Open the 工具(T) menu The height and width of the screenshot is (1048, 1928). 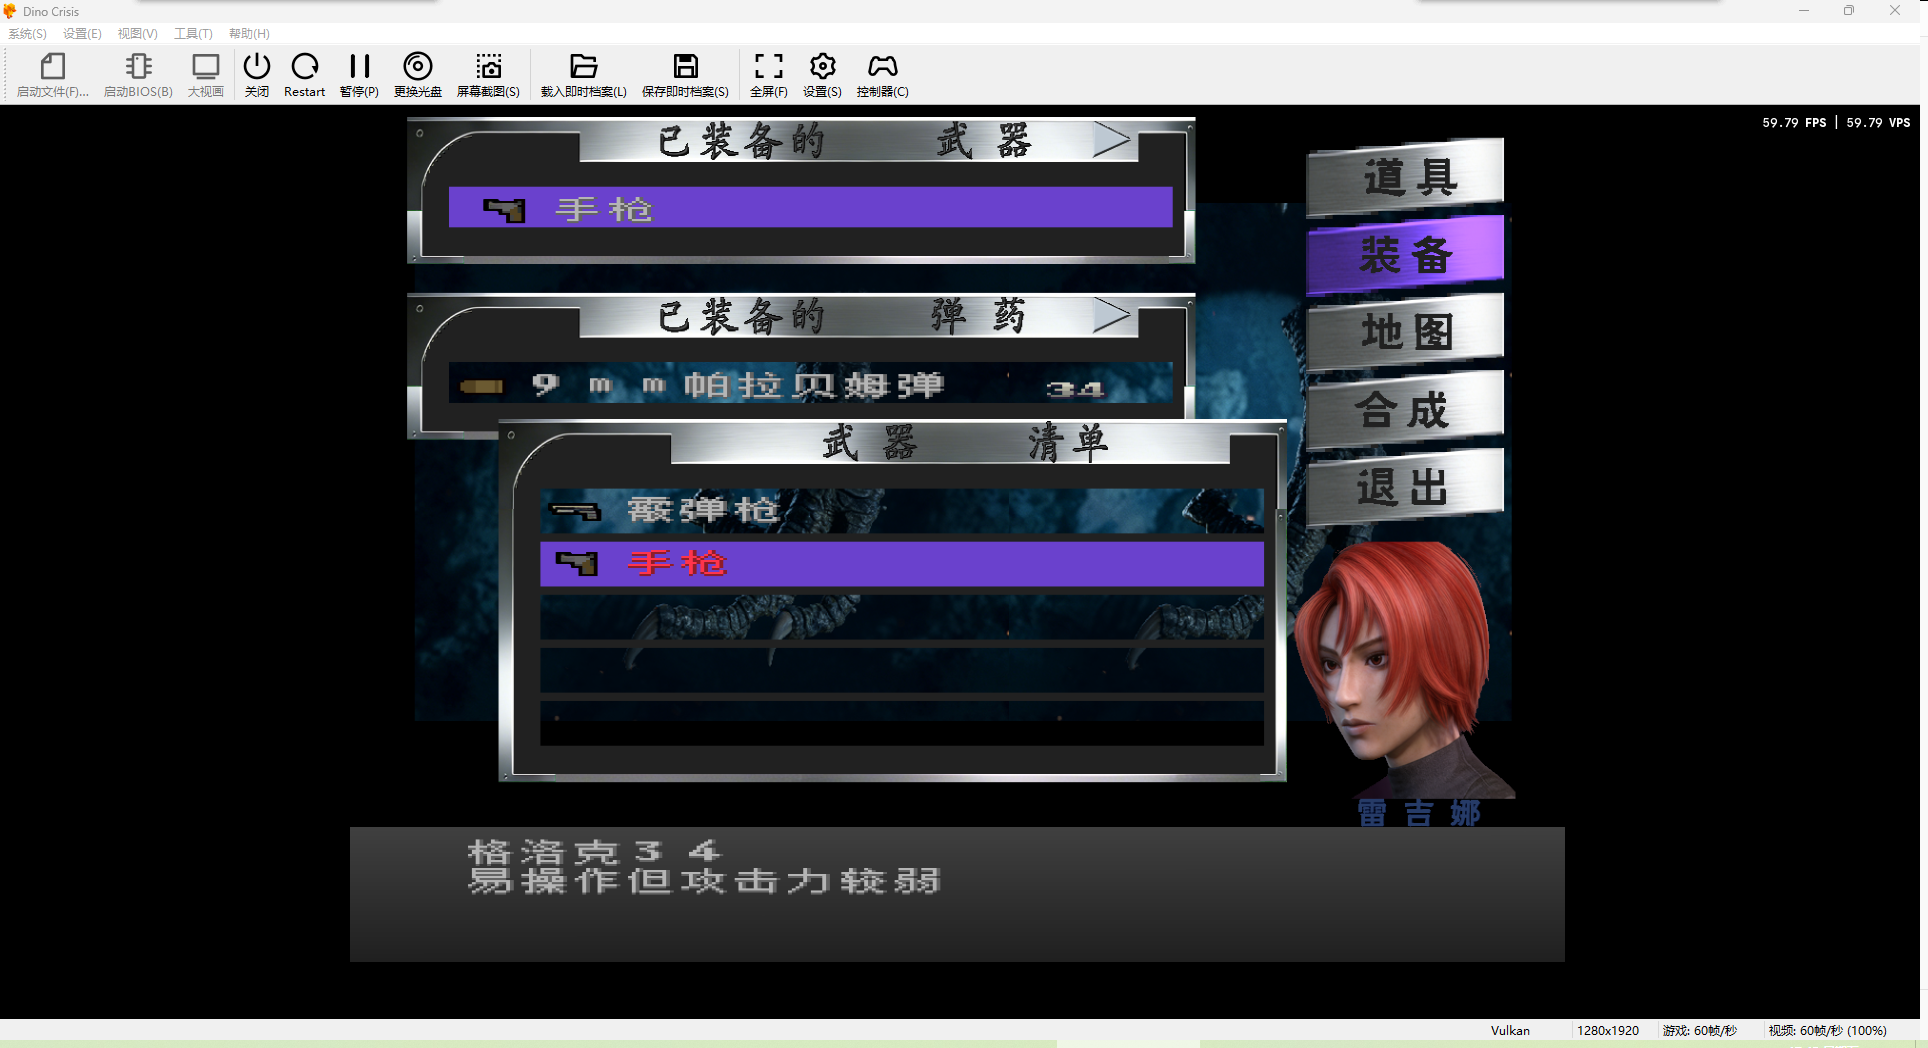click(x=193, y=34)
